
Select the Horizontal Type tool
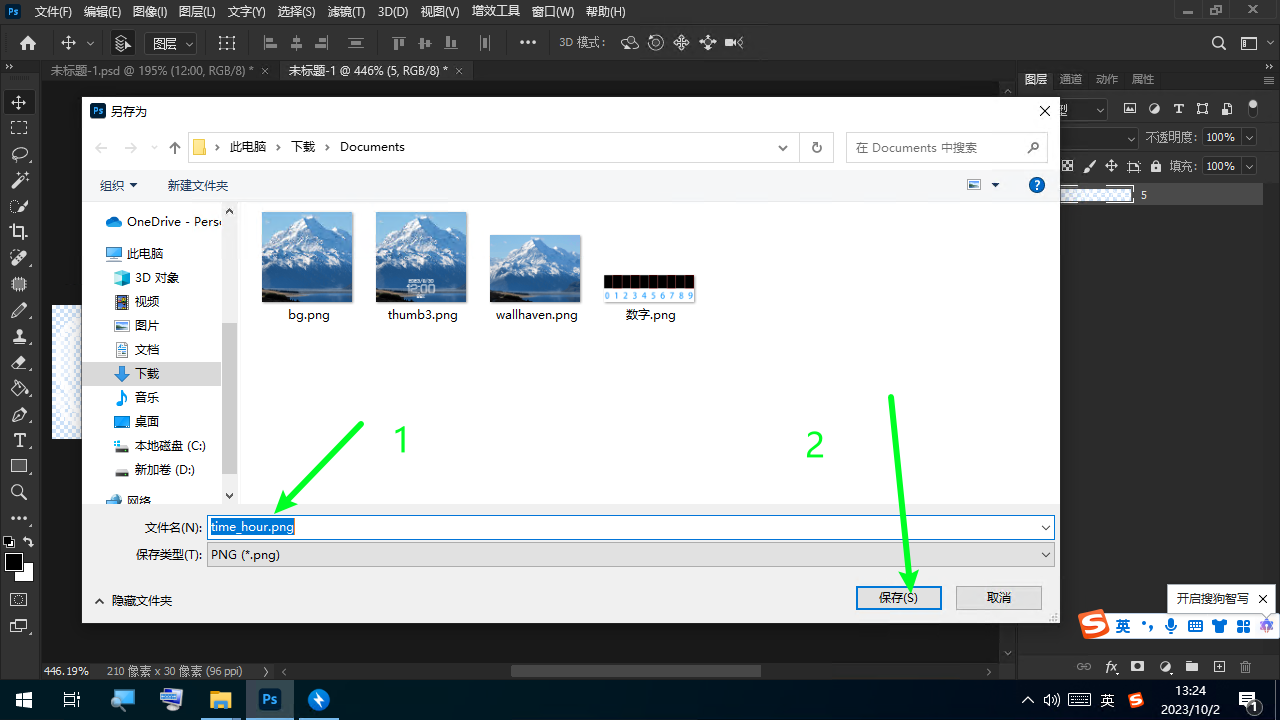[x=19, y=440]
